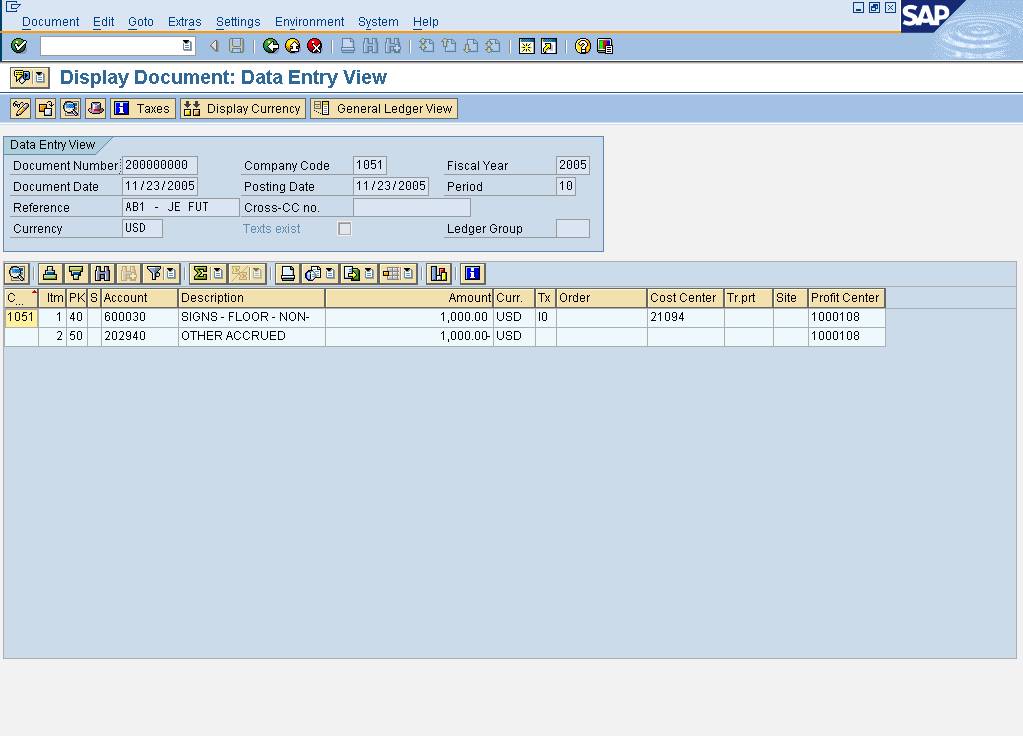Expand the Export dropdown arrow
The image size is (1023, 736).
[369, 273]
